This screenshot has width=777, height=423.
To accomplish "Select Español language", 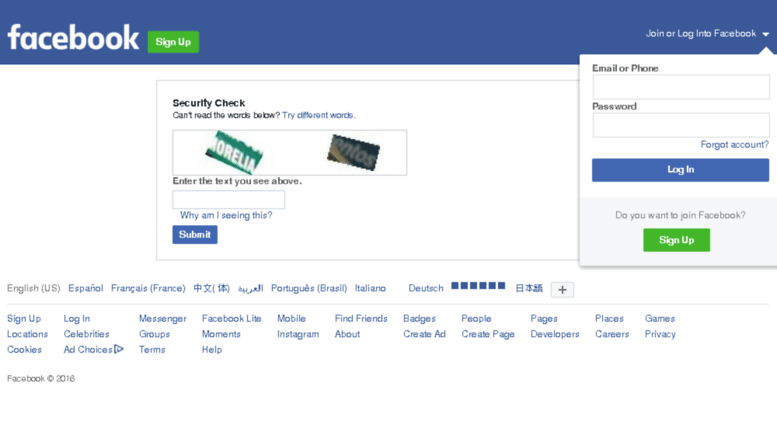I will tap(86, 288).
